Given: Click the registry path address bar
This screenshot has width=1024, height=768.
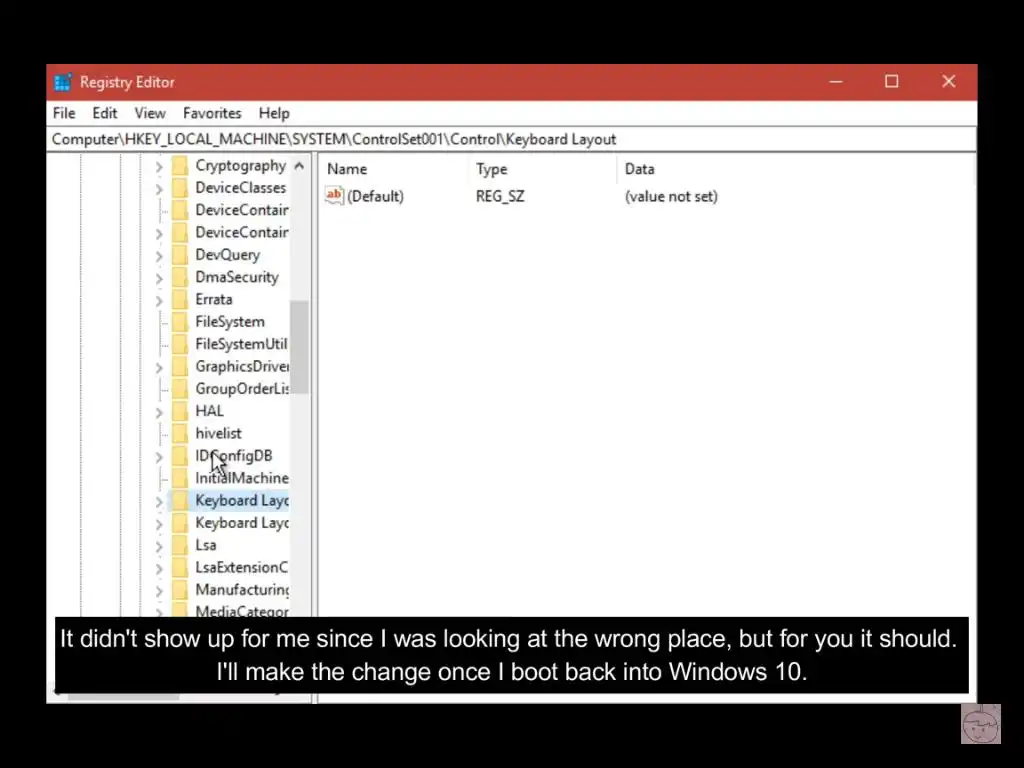Looking at the screenshot, I should click(x=512, y=139).
